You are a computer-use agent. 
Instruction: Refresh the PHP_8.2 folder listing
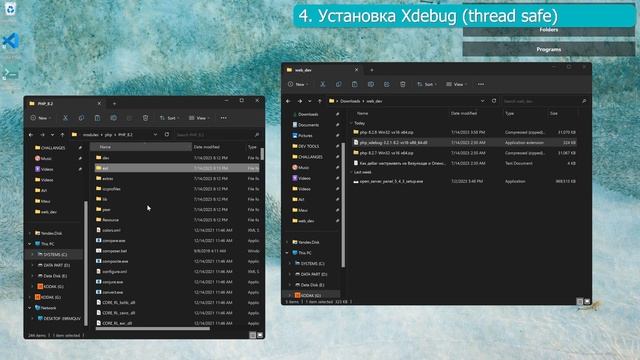click(167, 134)
